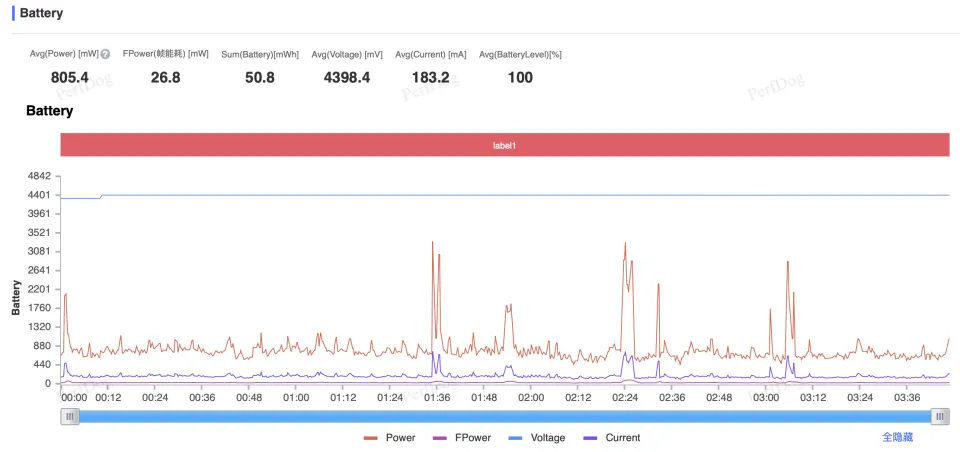The image size is (960, 452).
Task: Click the 全隐藏 hide-all link
Action: coord(897,437)
